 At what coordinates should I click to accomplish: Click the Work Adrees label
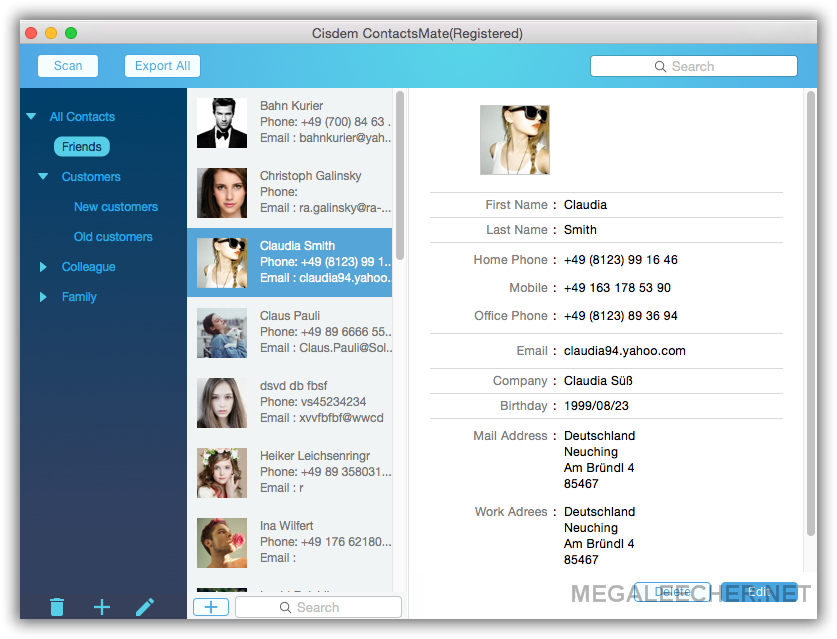511,512
